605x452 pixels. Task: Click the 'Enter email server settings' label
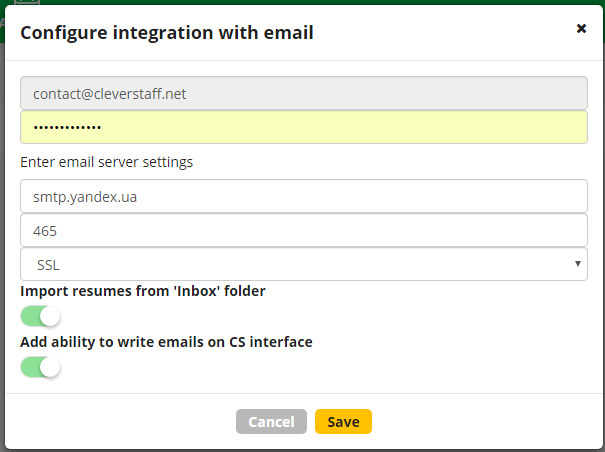tap(106, 162)
